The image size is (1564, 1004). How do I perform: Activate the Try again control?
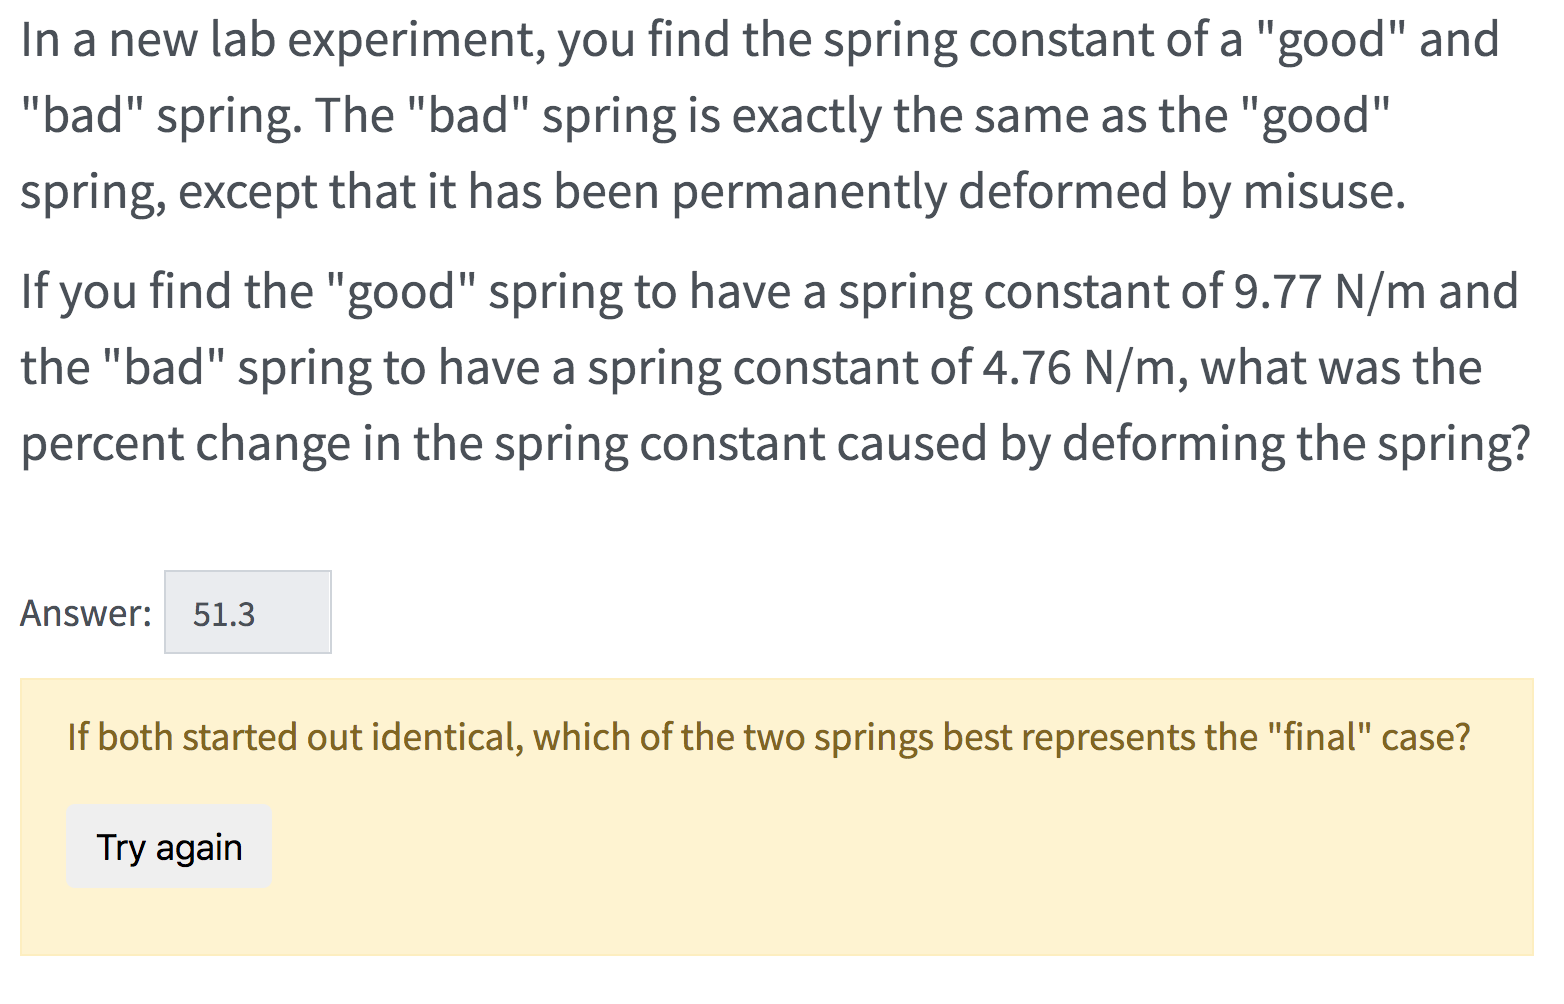(x=168, y=846)
